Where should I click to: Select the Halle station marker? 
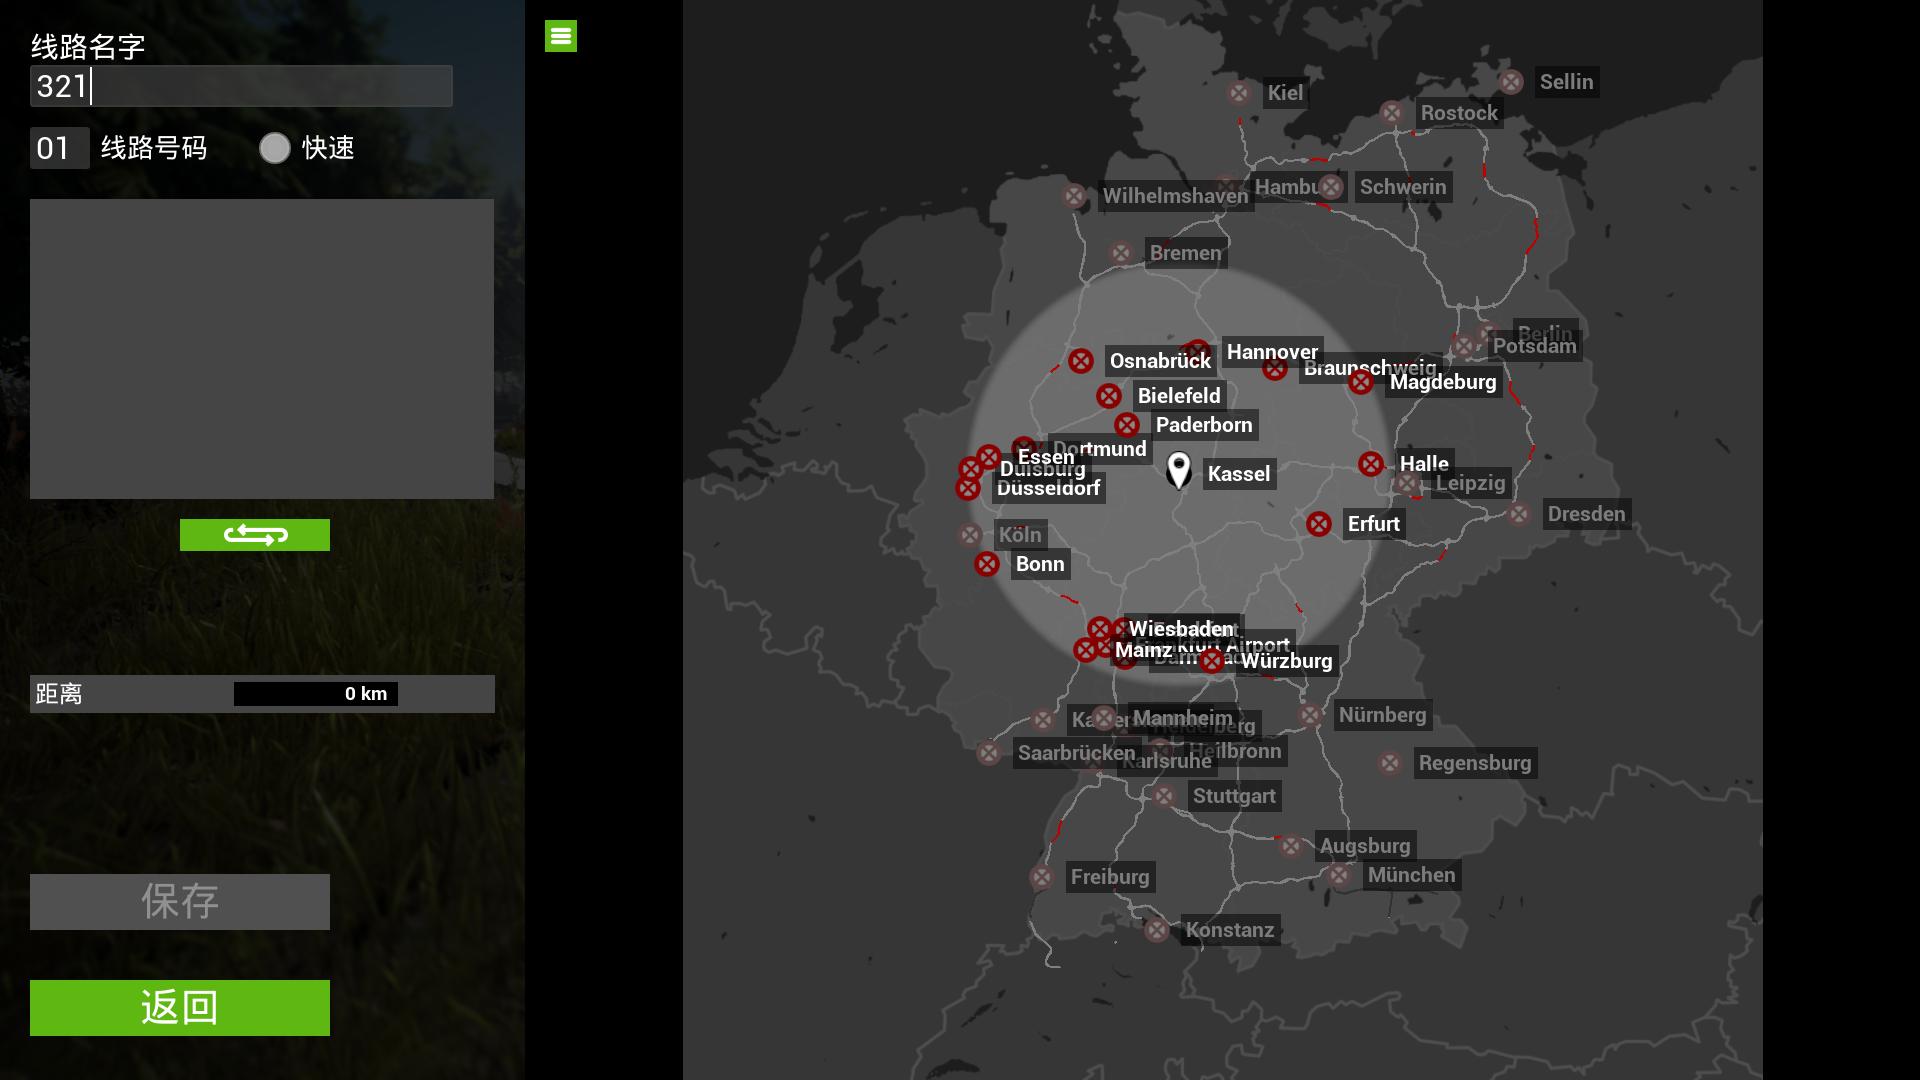tap(1371, 464)
